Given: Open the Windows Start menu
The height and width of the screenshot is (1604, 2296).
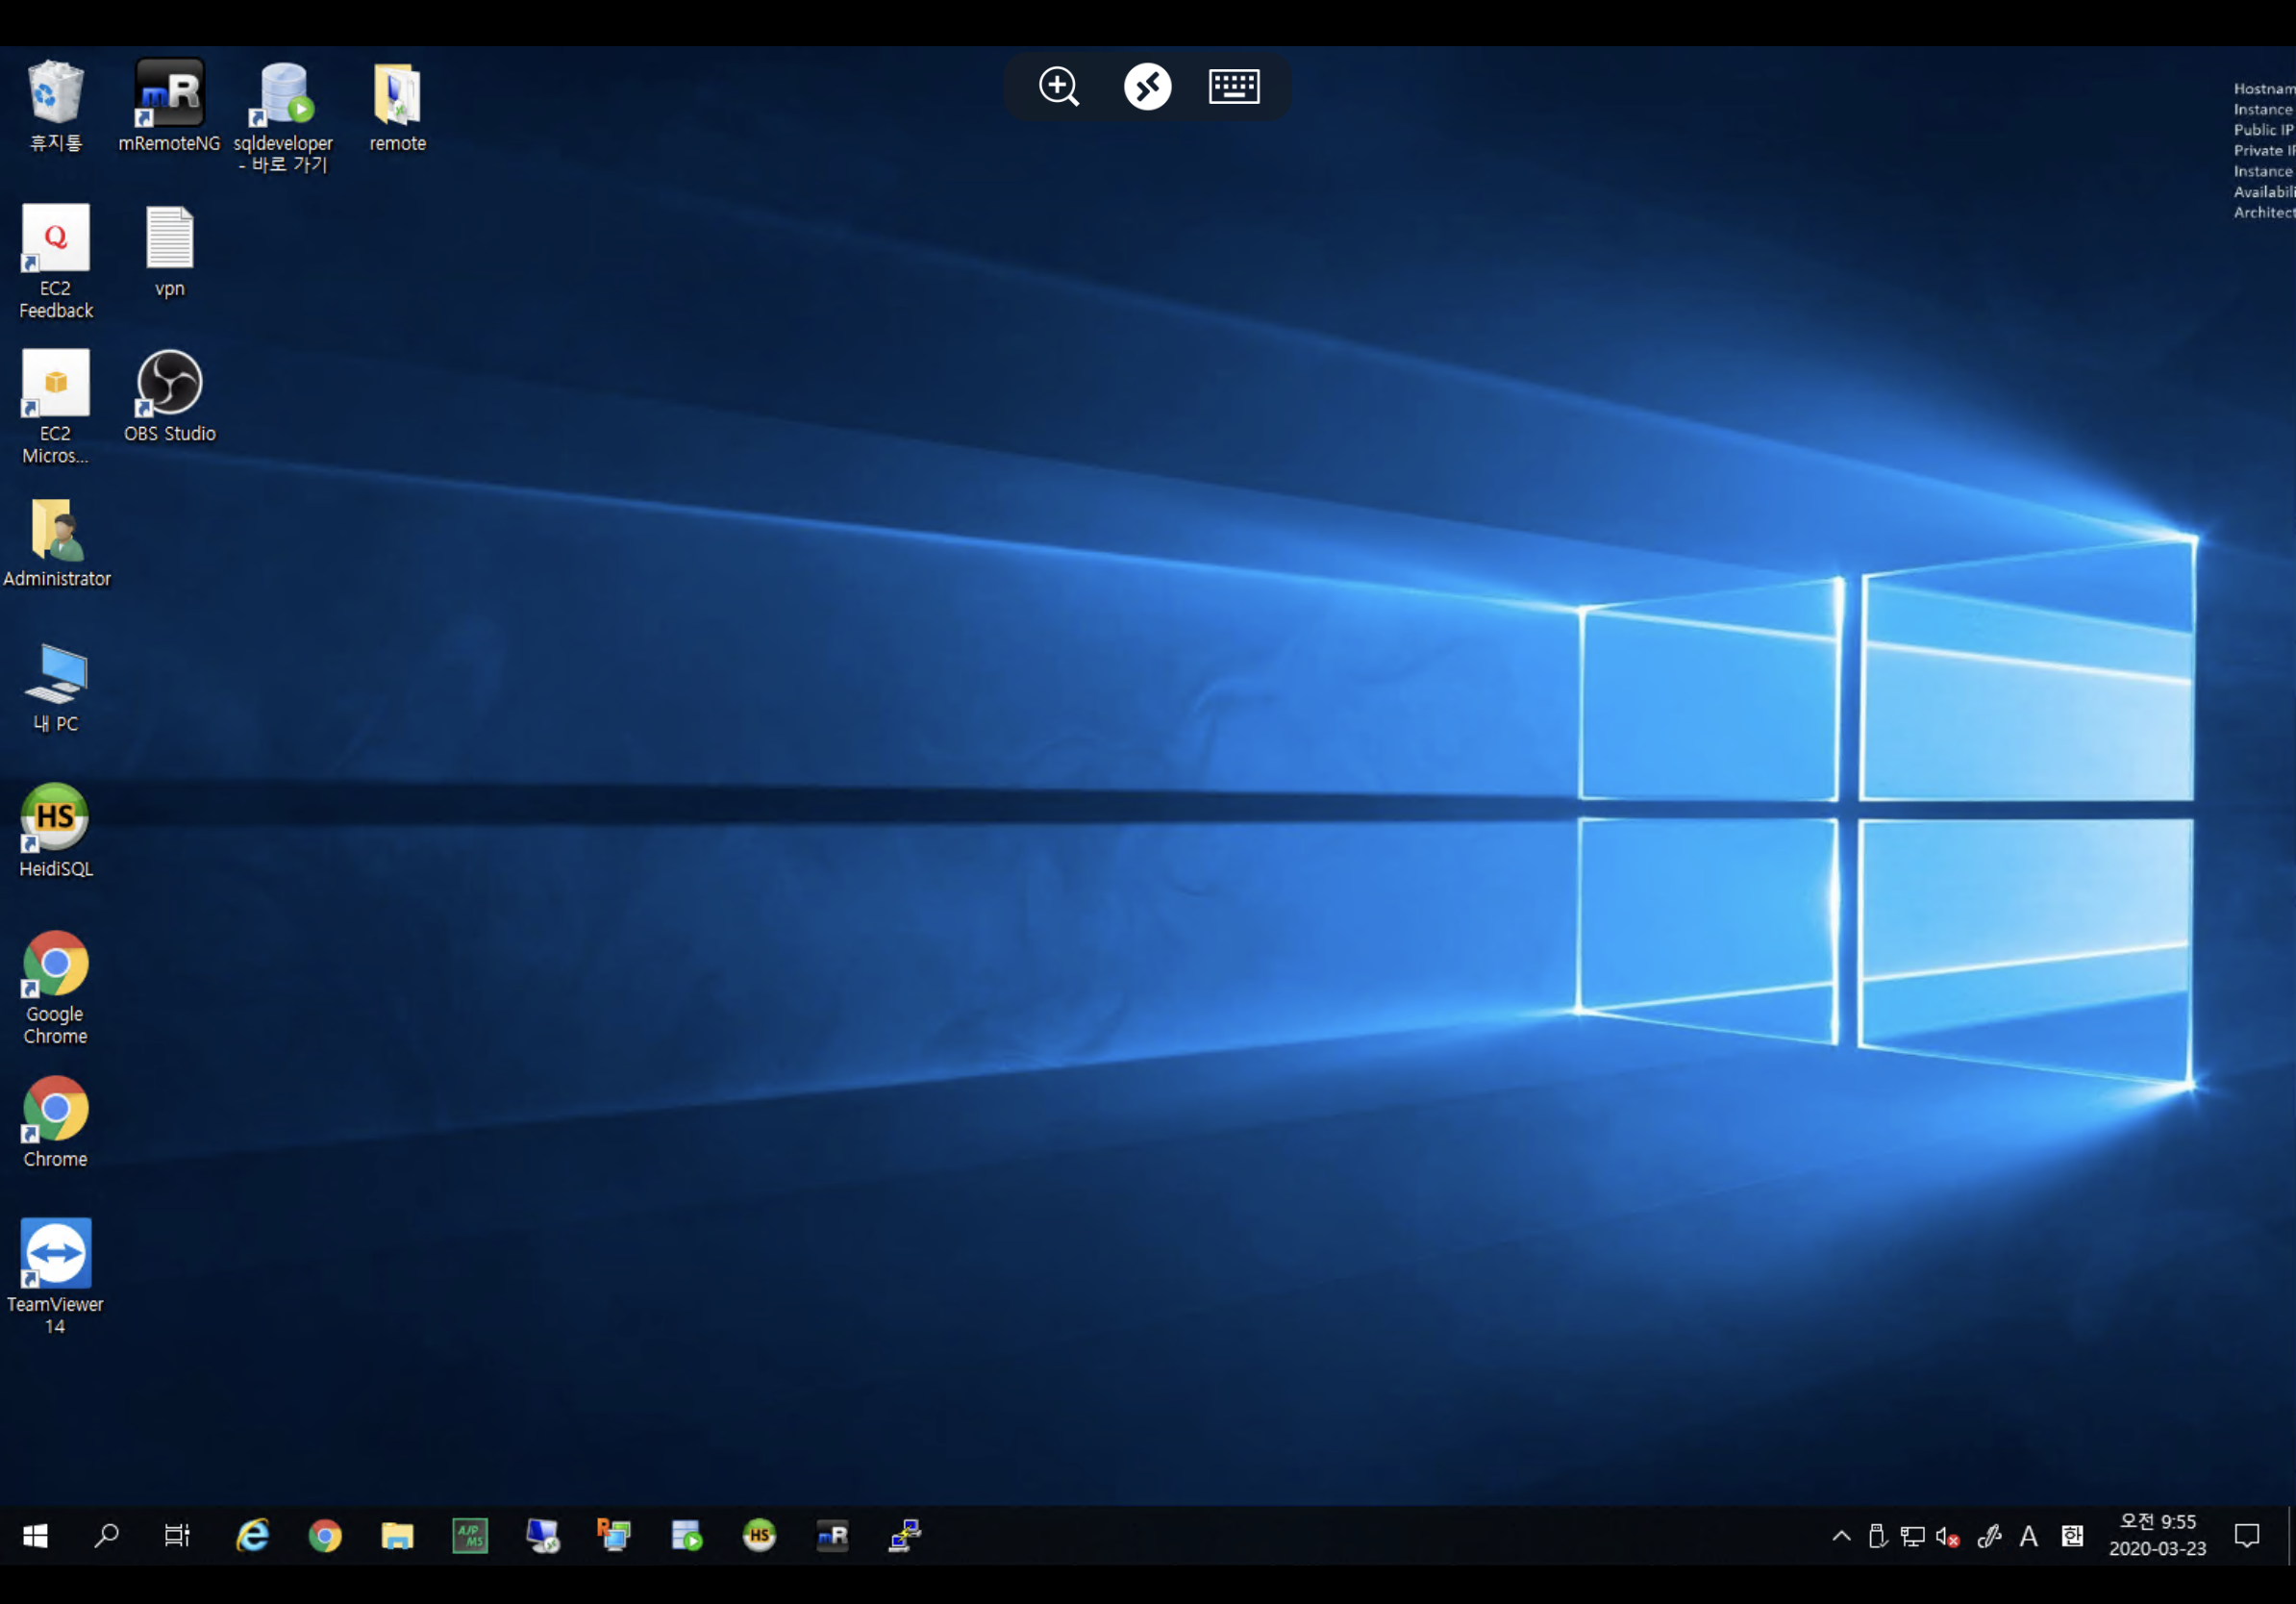Looking at the screenshot, I should click(x=35, y=1535).
